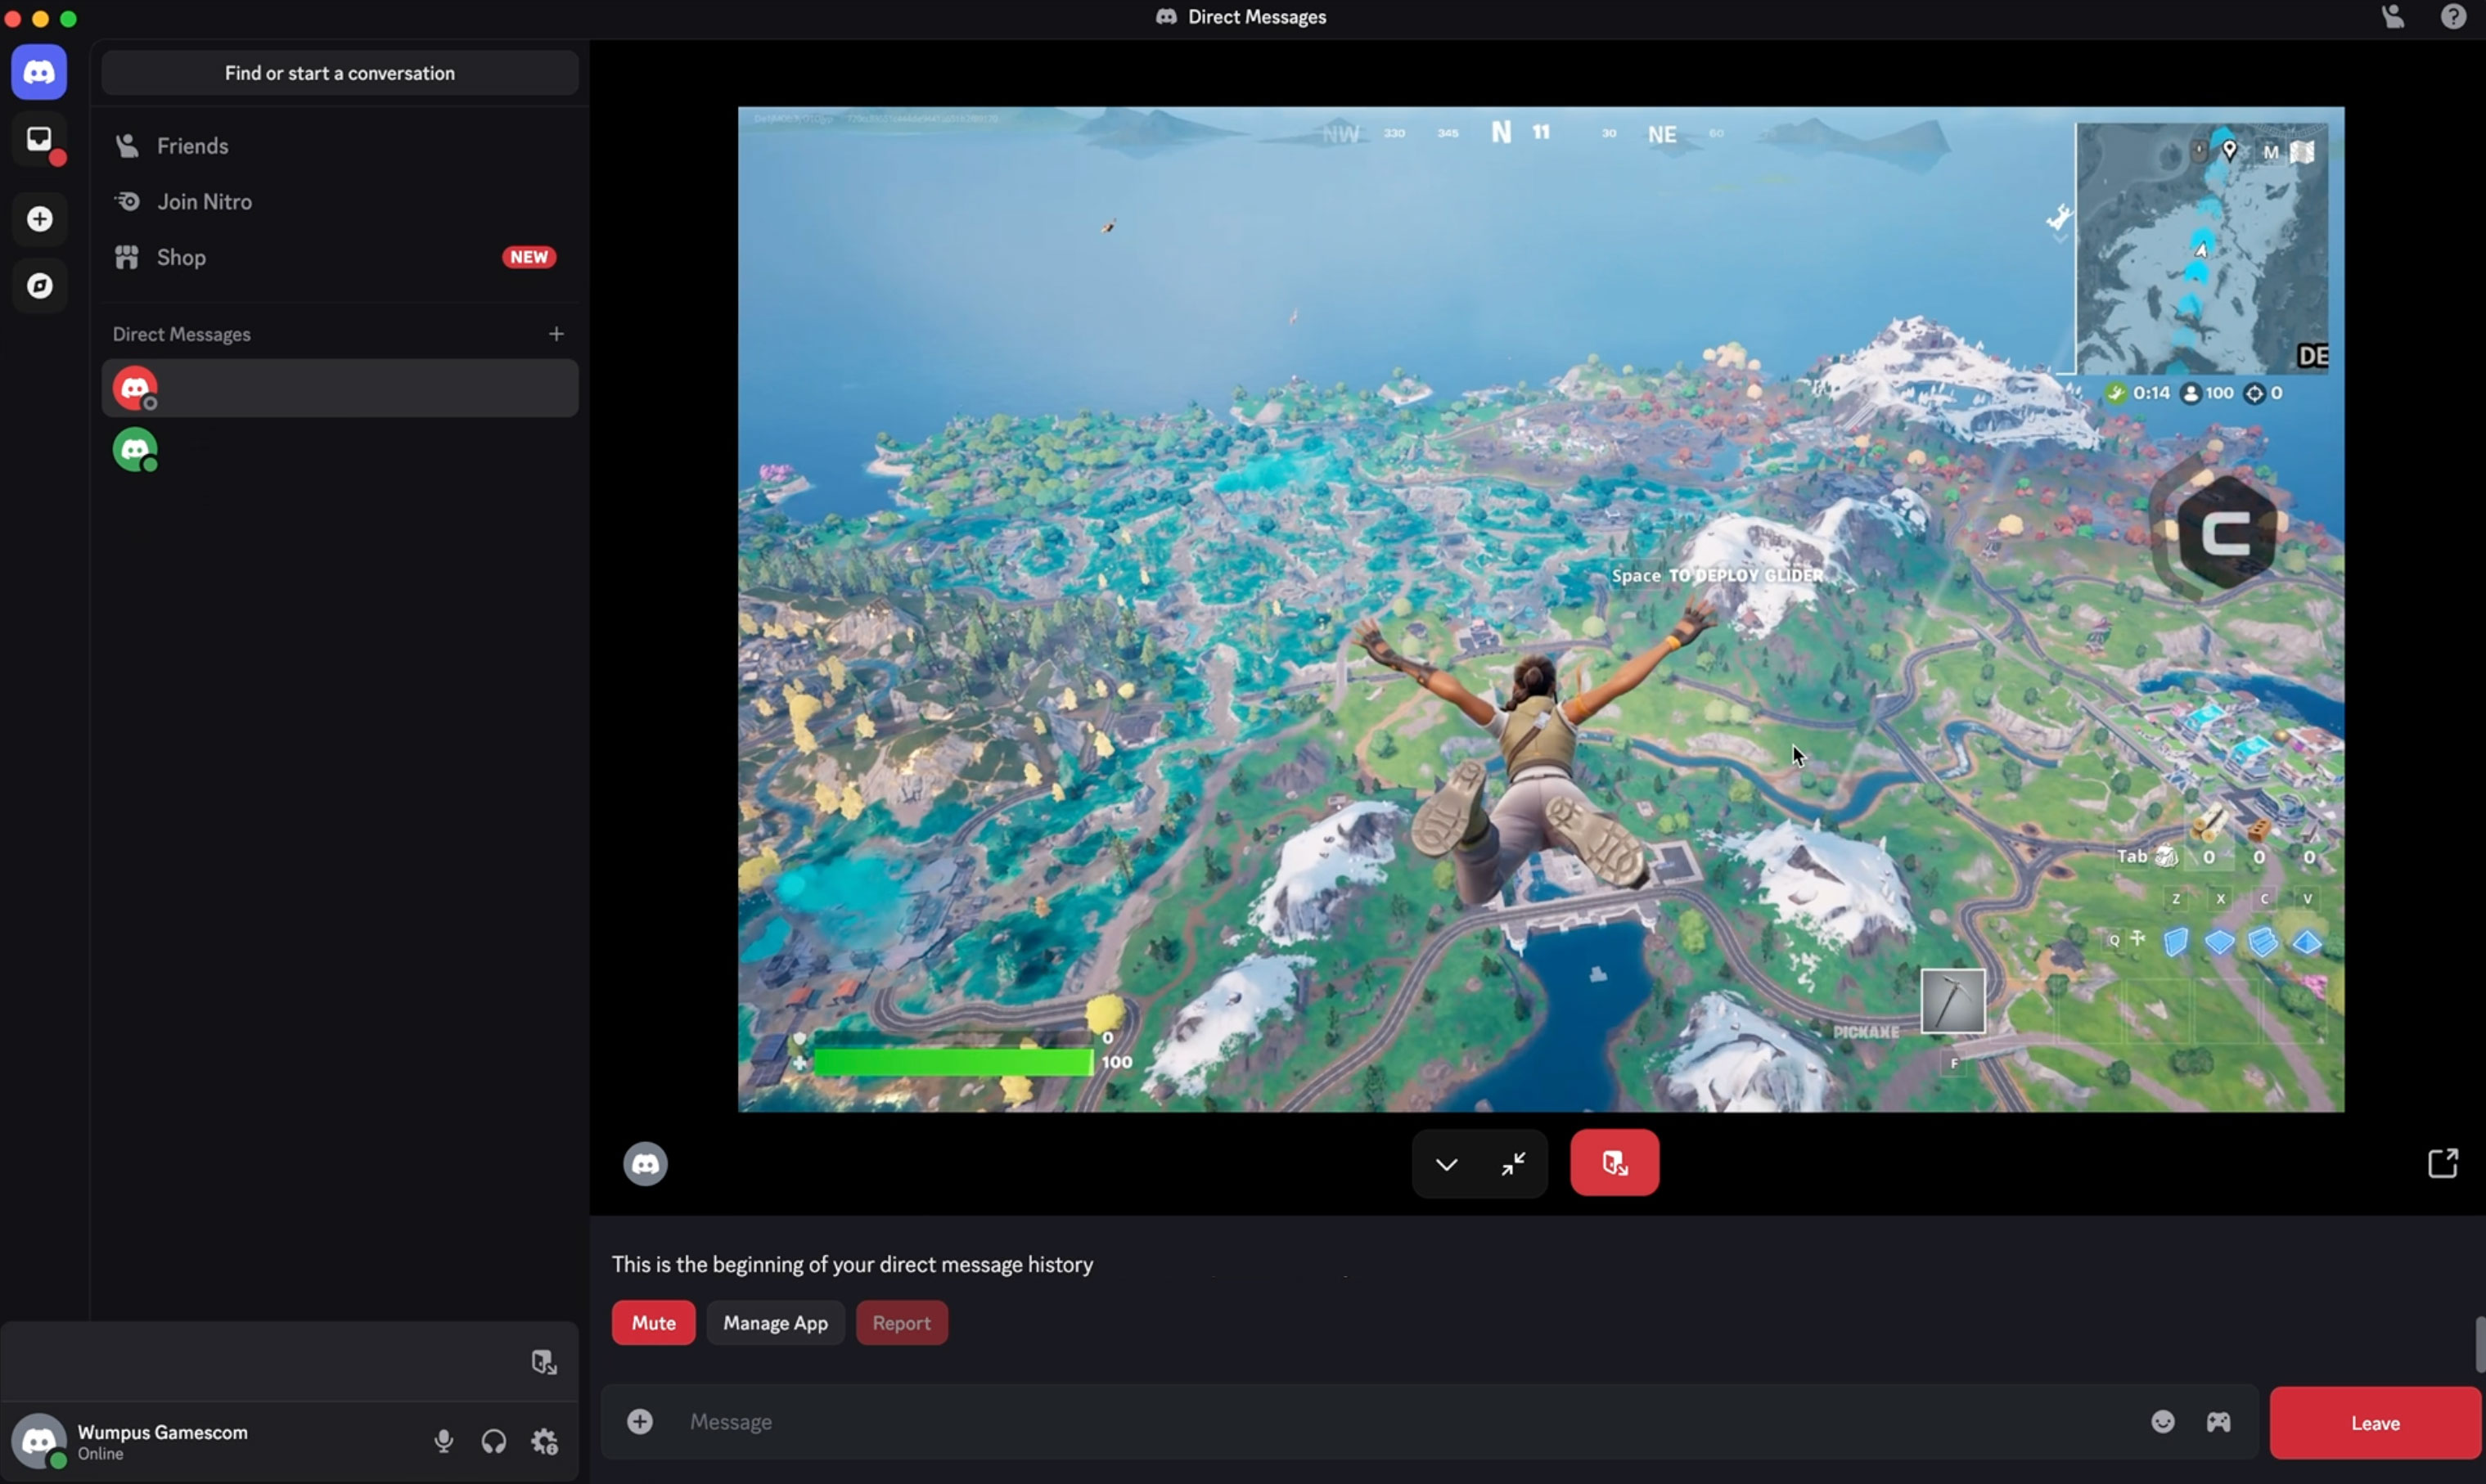Toggle microphone mute

[443, 1441]
